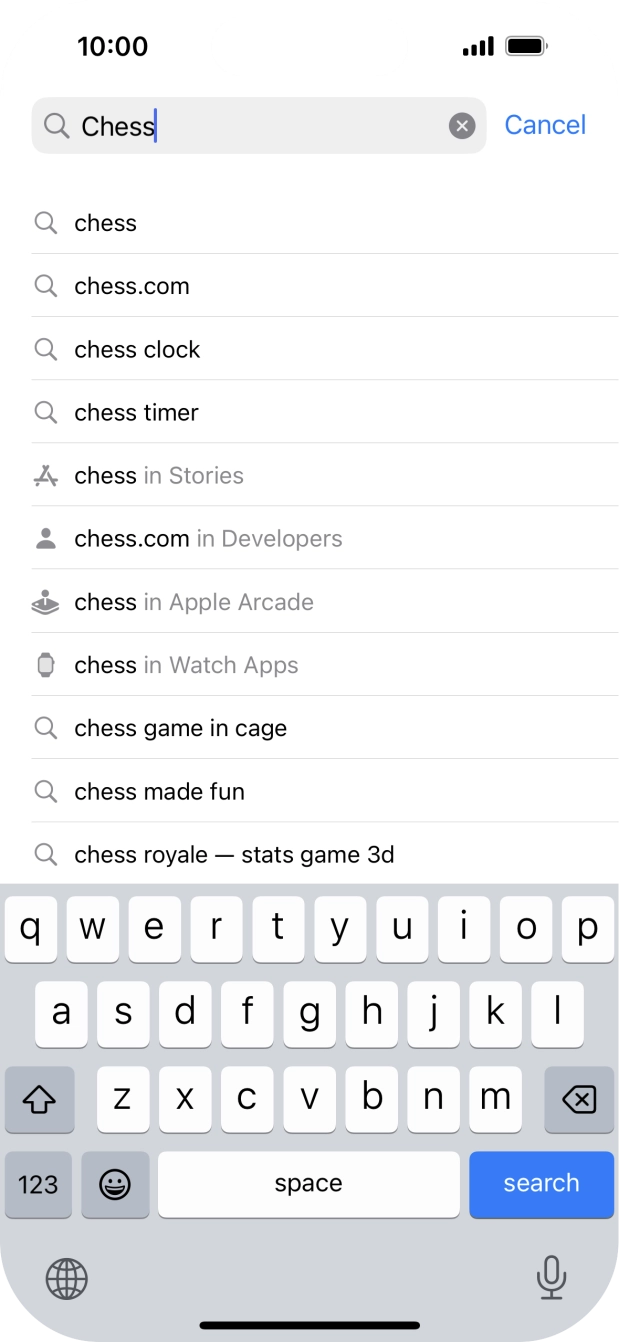Select the chess clock suggestion
The image size is (619, 1342).
[x=137, y=349]
